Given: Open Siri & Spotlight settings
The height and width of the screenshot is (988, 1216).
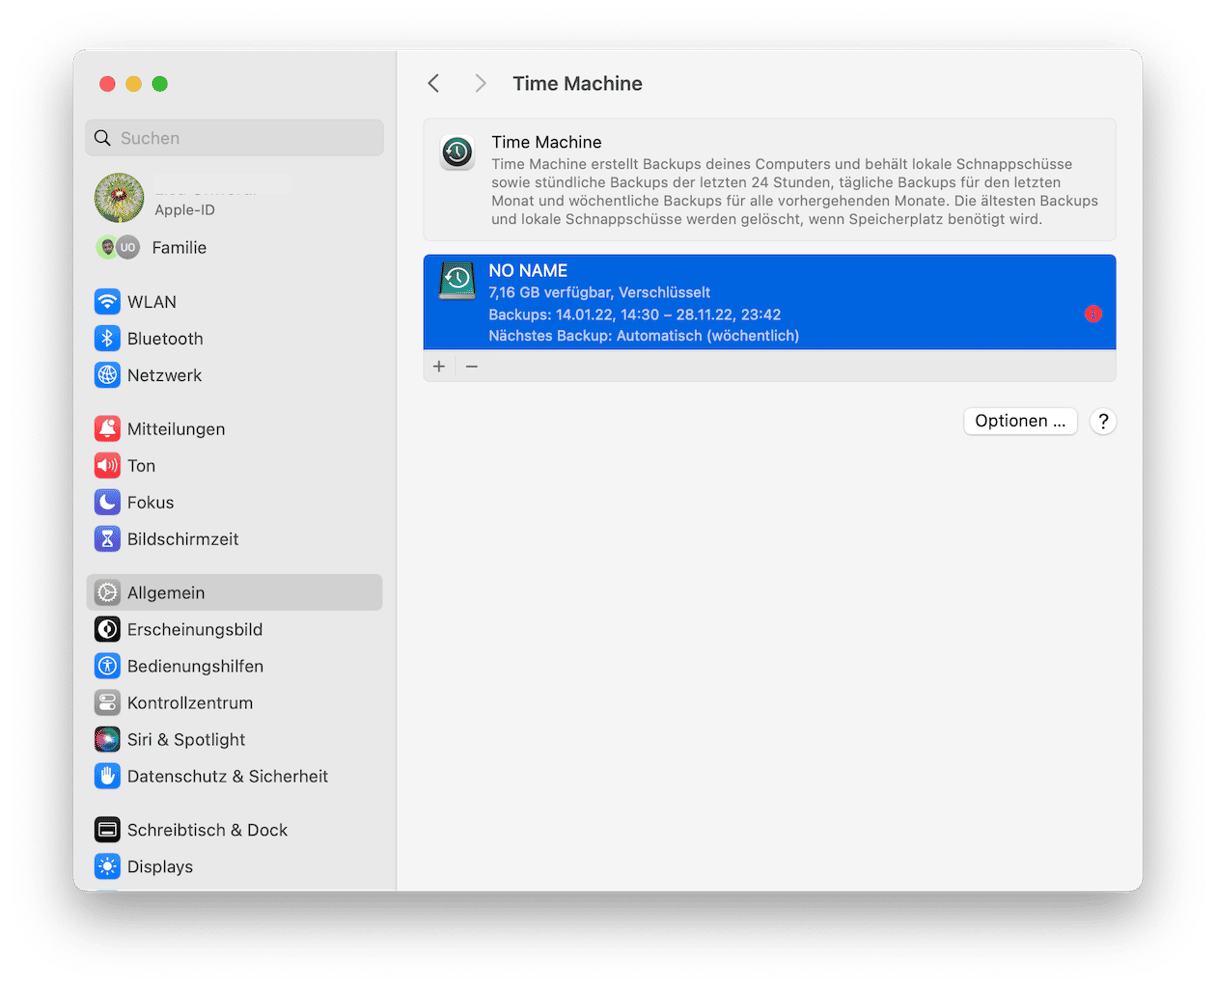Looking at the screenshot, I should [x=234, y=739].
